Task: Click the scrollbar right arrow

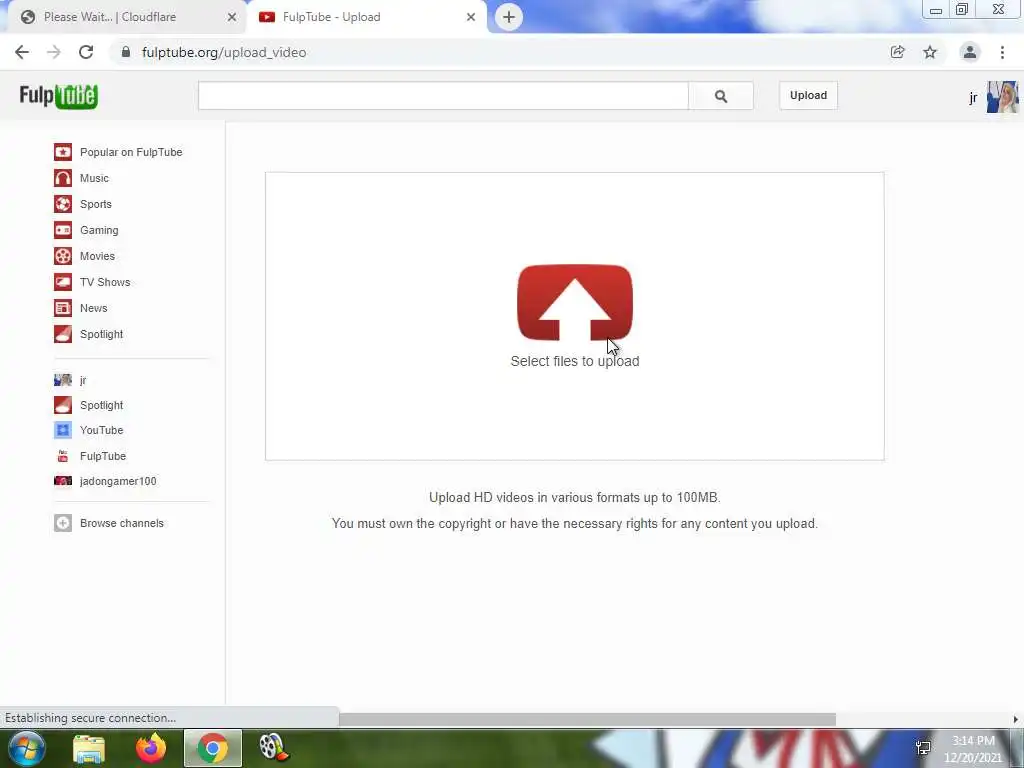Action: pos(1016,719)
